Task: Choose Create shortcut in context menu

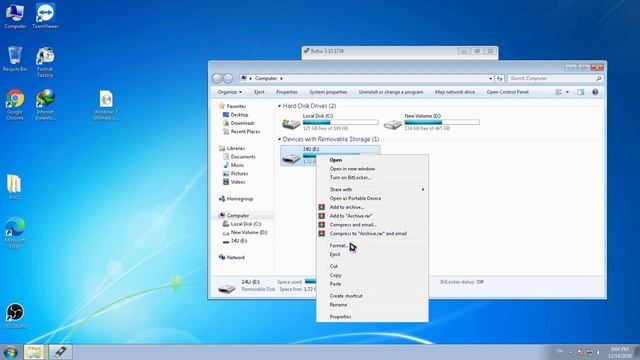Action: (x=372, y=296)
